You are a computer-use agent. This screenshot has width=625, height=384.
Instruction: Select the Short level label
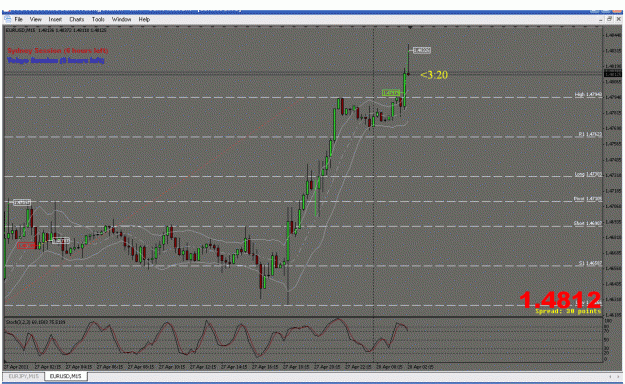tap(588, 223)
